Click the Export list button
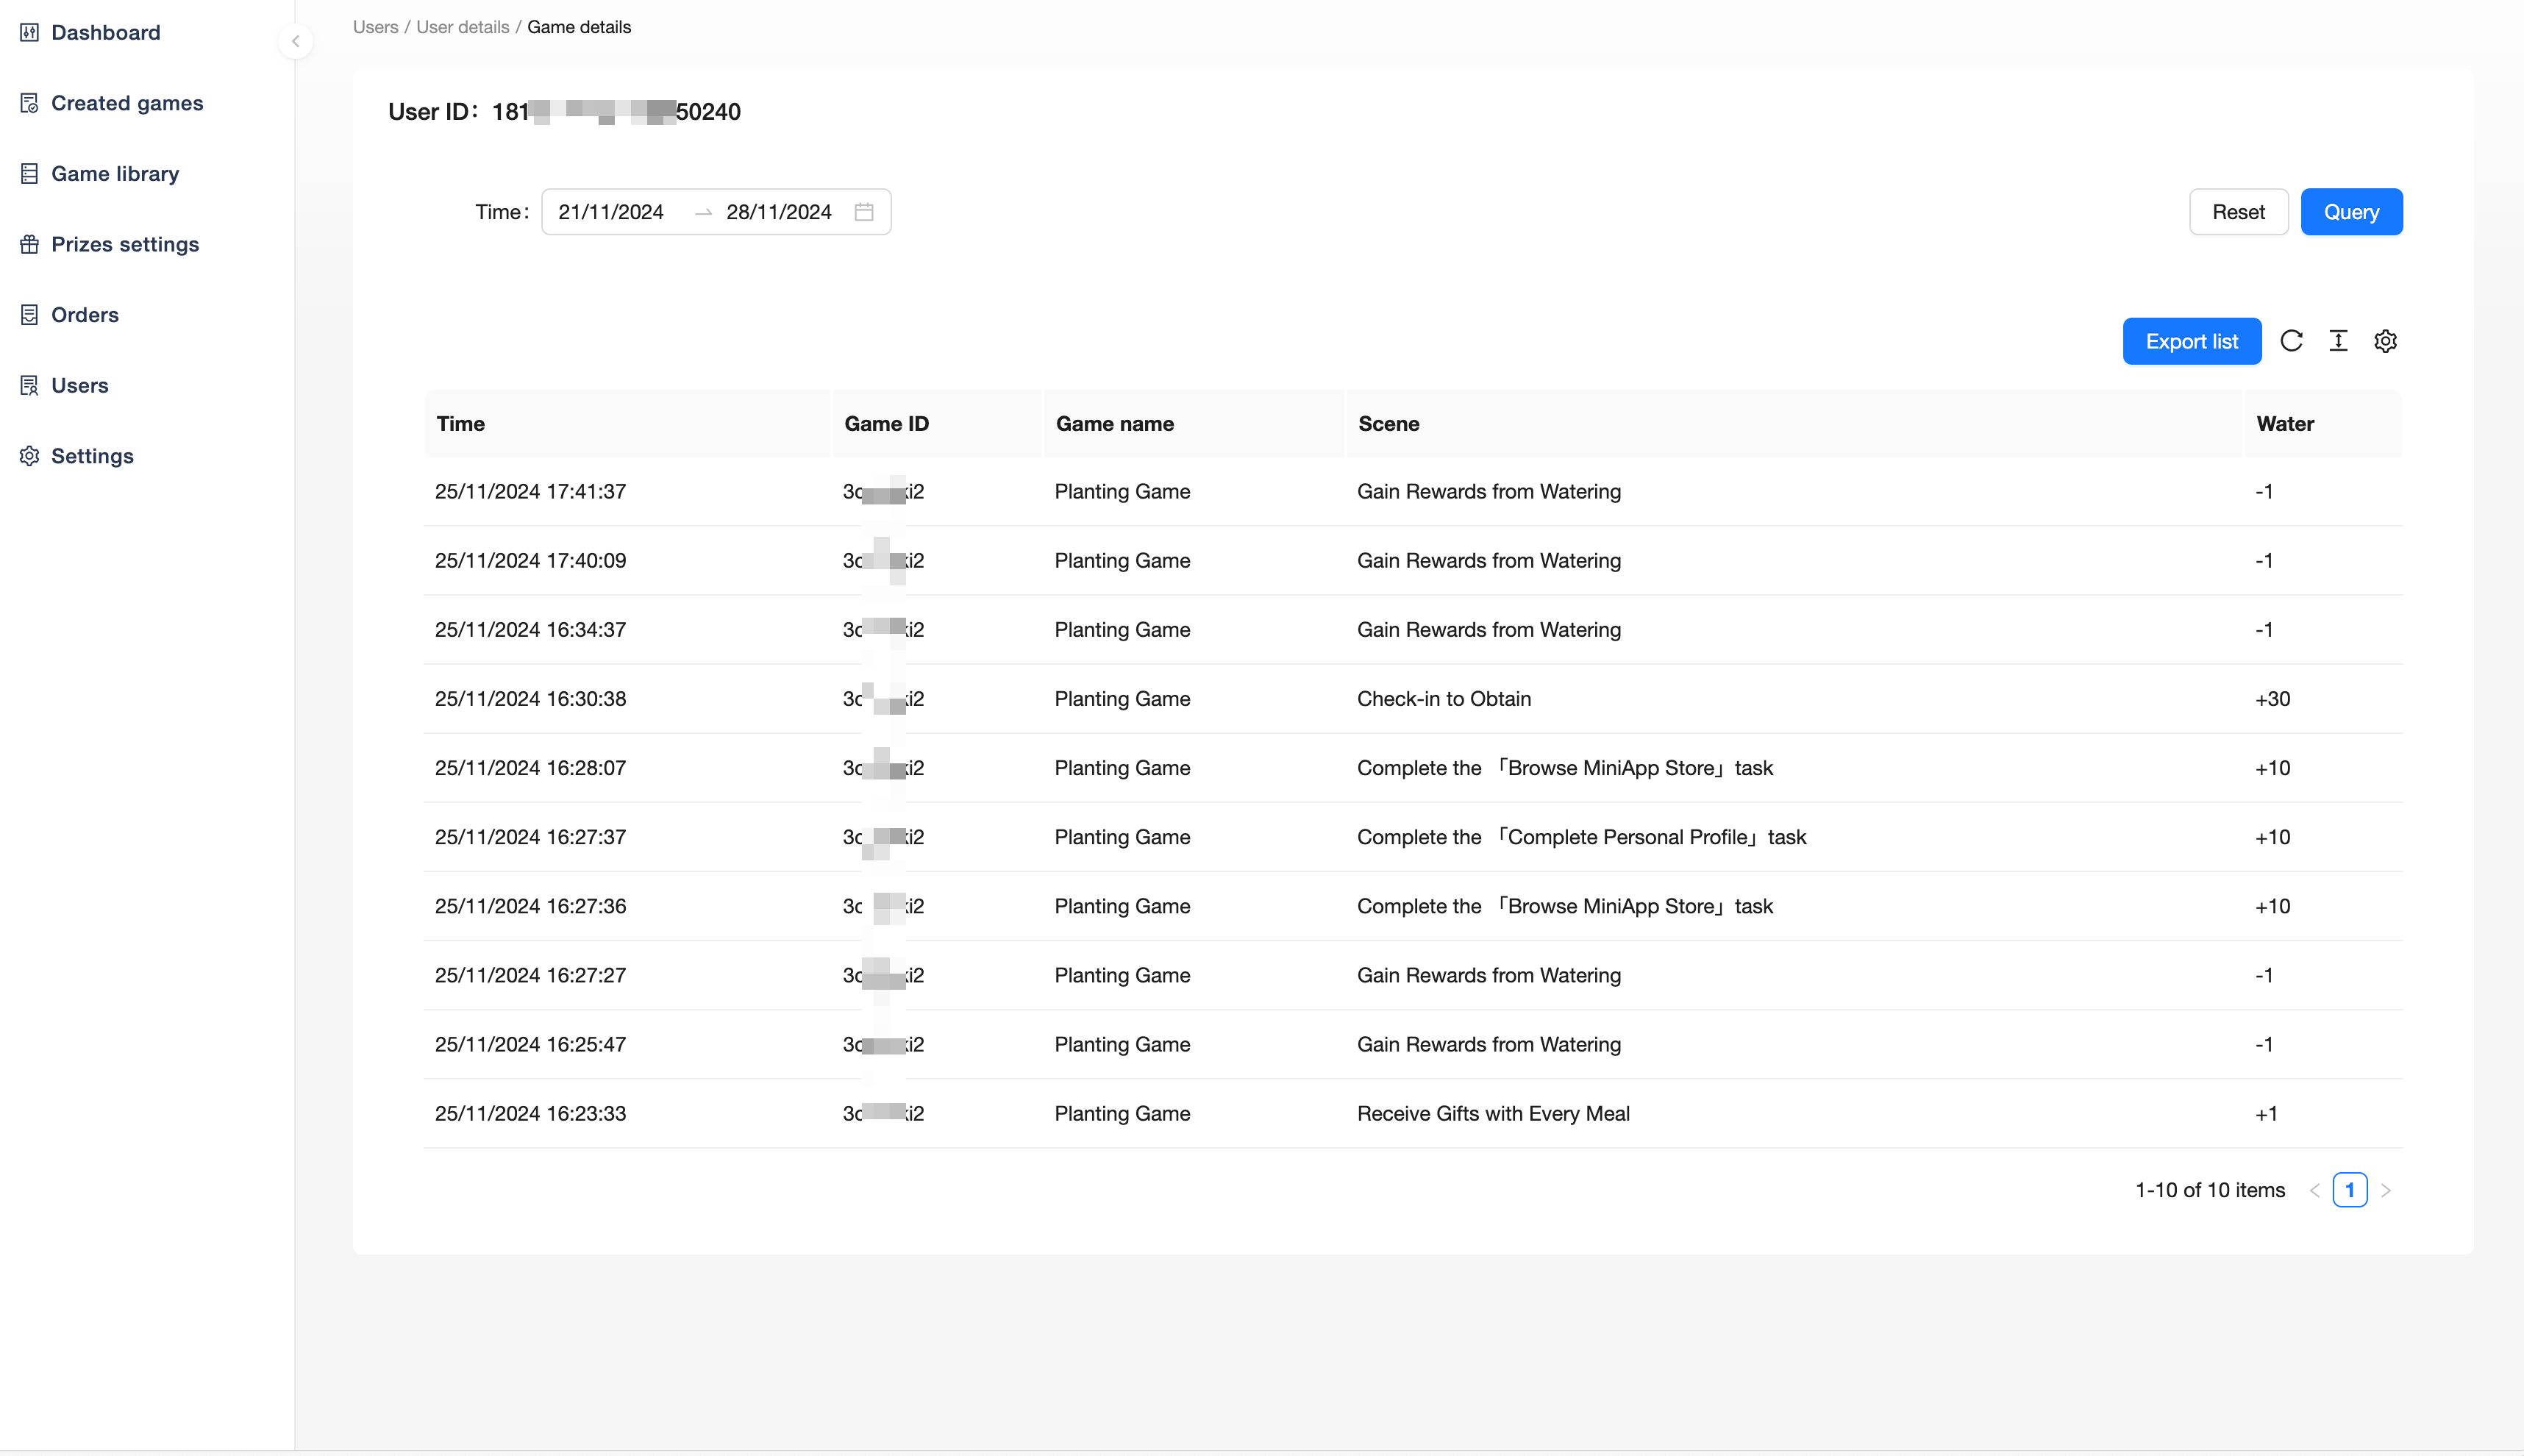 click(2191, 341)
